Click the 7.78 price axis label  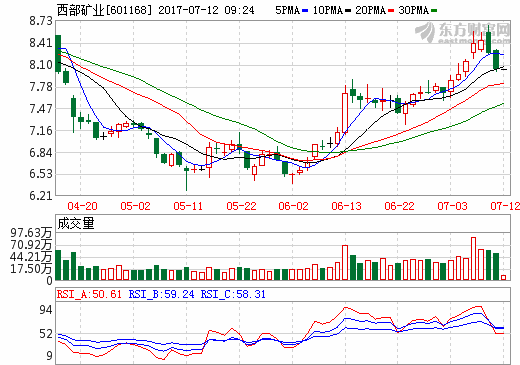(x=41, y=87)
